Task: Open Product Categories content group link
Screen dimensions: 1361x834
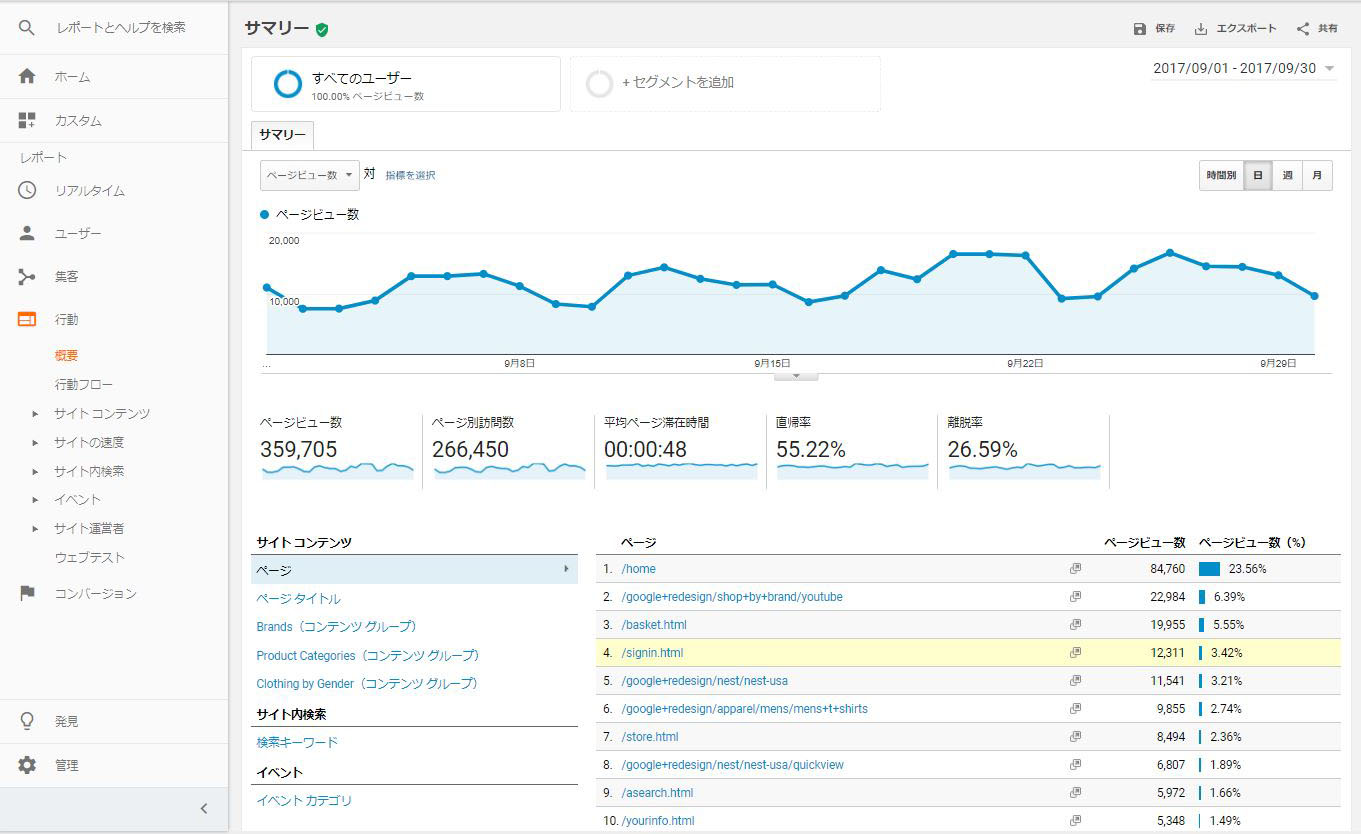Action: click(367, 655)
